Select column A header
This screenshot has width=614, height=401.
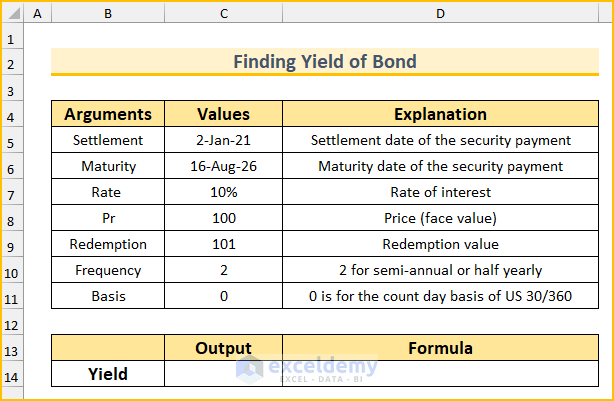pyautogui.click(x=38, y=13)
